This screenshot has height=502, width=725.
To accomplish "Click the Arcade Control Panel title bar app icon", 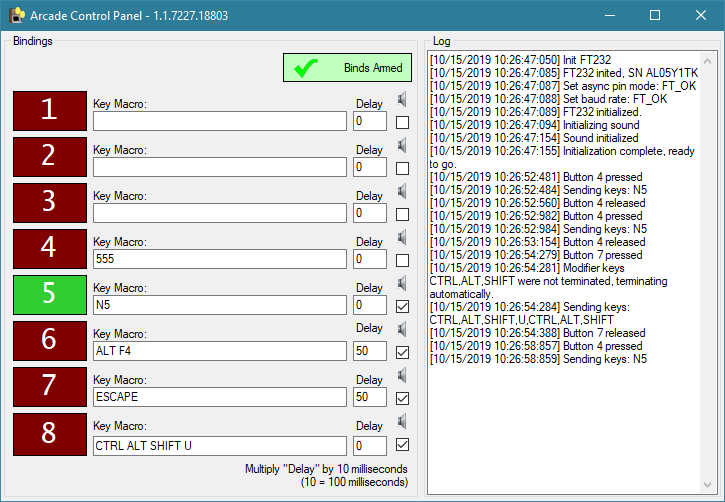I will click(x=17, y=15).
